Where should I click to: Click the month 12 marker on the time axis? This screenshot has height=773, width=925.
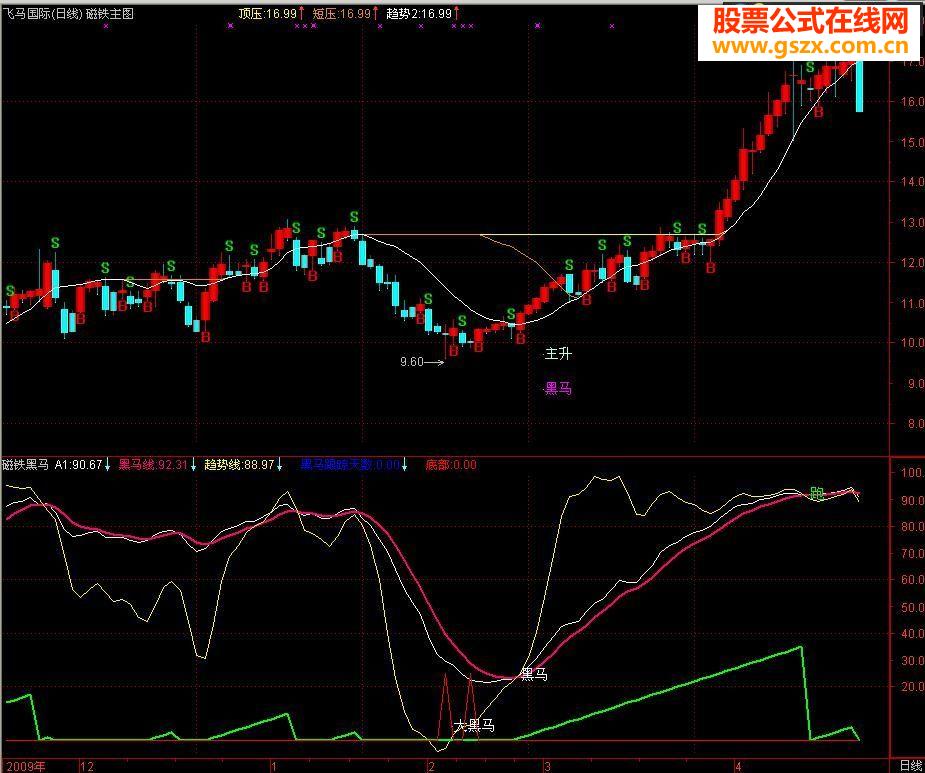pos(87,767)
